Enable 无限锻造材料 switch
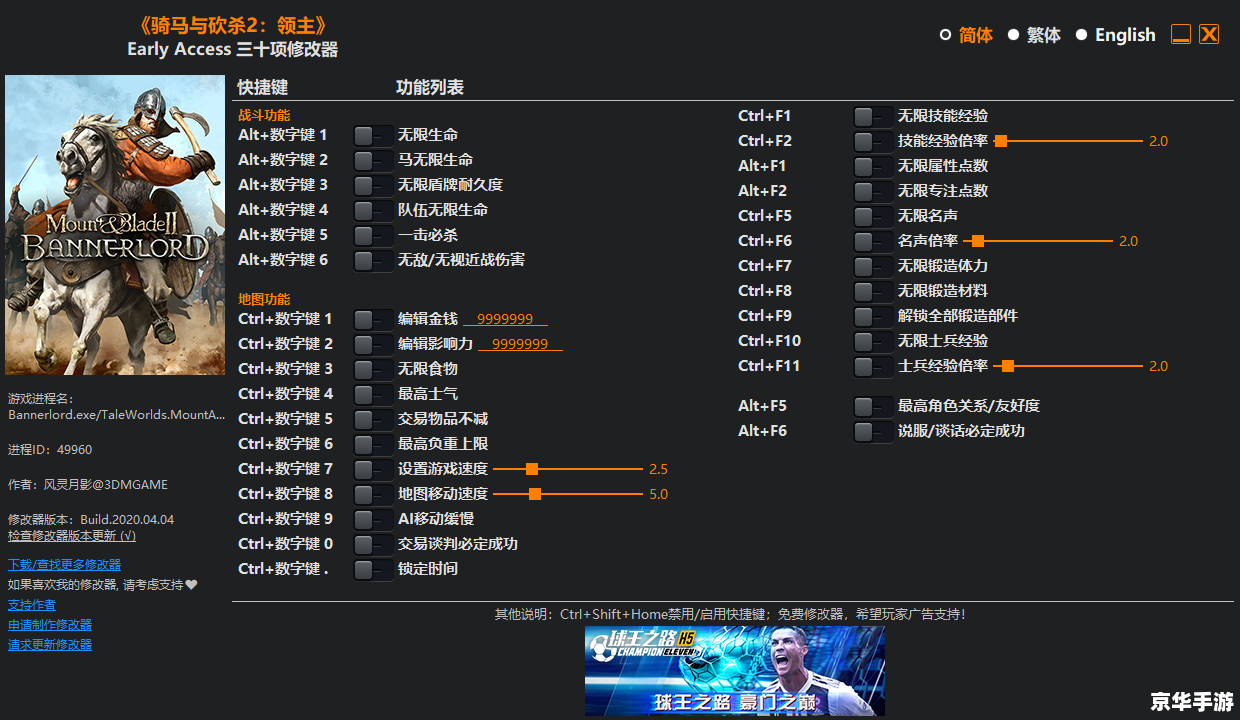1240x720 pixels. coord(873,291)
